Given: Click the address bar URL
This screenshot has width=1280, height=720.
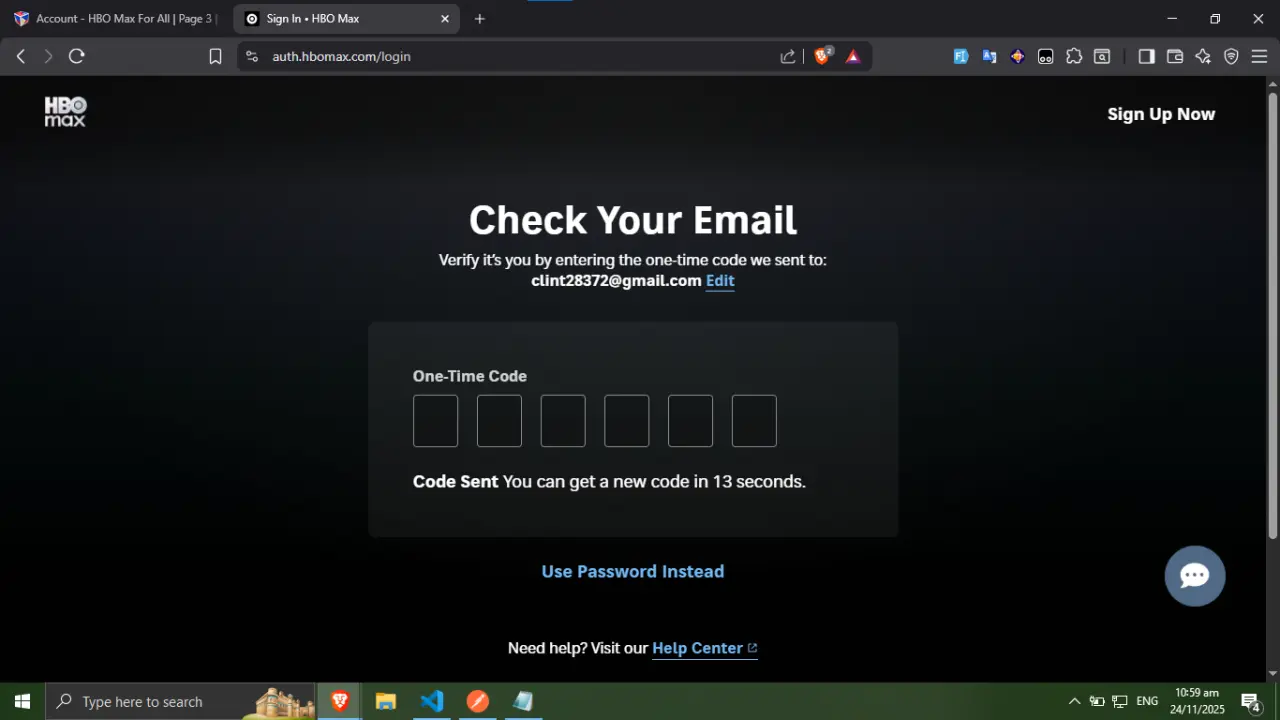Looking at the screenshot, I should coord(341,56).
